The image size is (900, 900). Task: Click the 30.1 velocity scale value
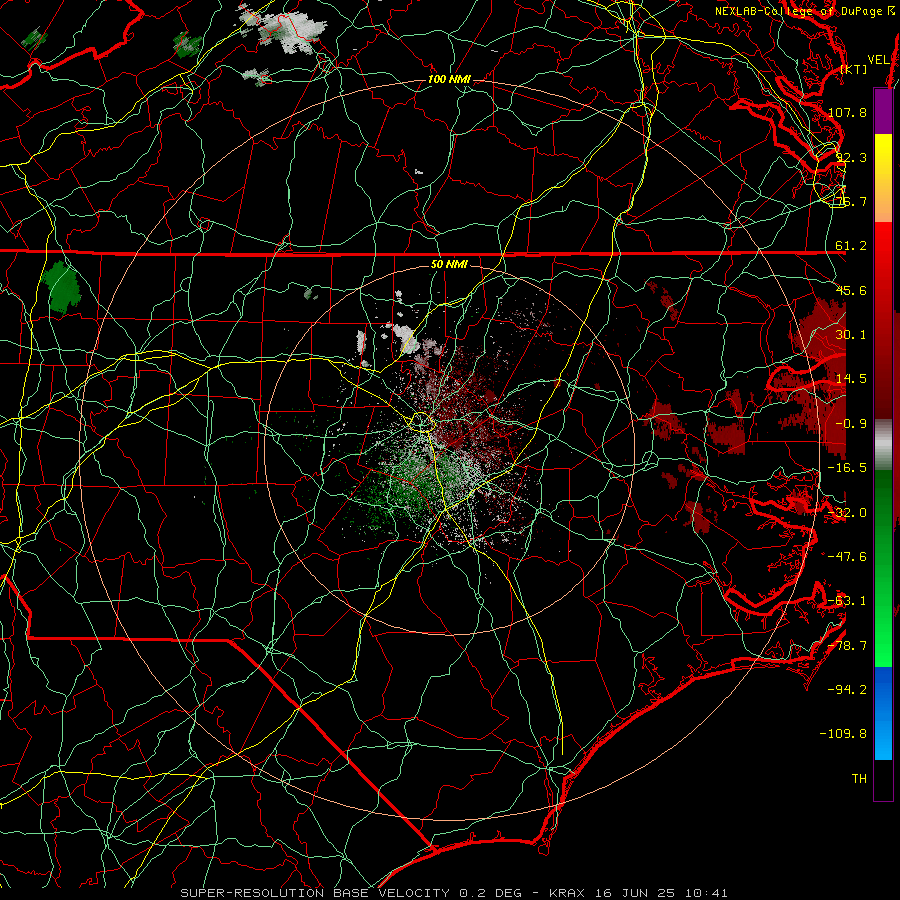point(851,335)
